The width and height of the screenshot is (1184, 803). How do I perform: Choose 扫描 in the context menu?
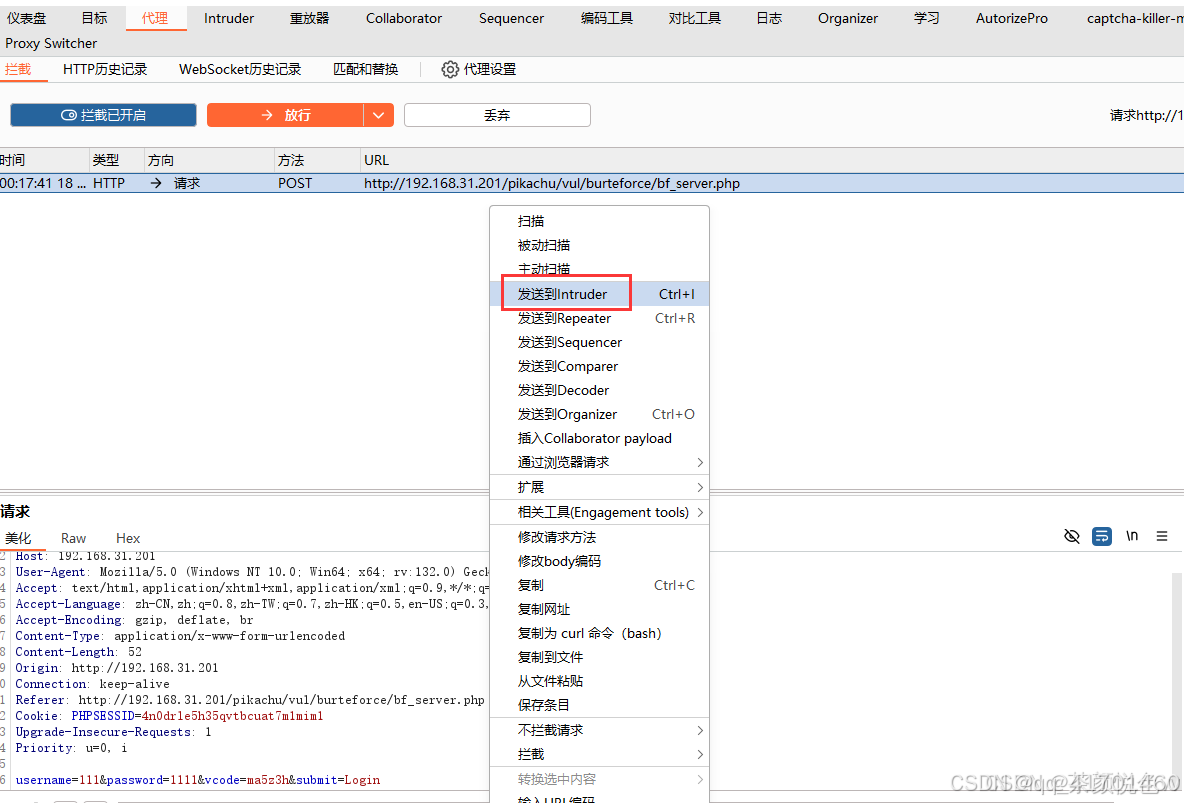pos(600,221)
